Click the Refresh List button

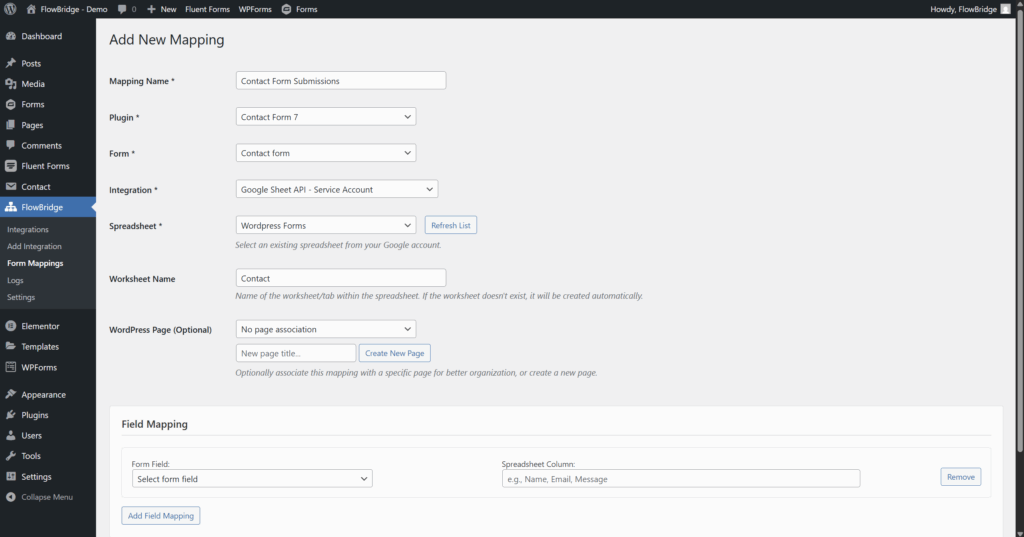point(451,225)
